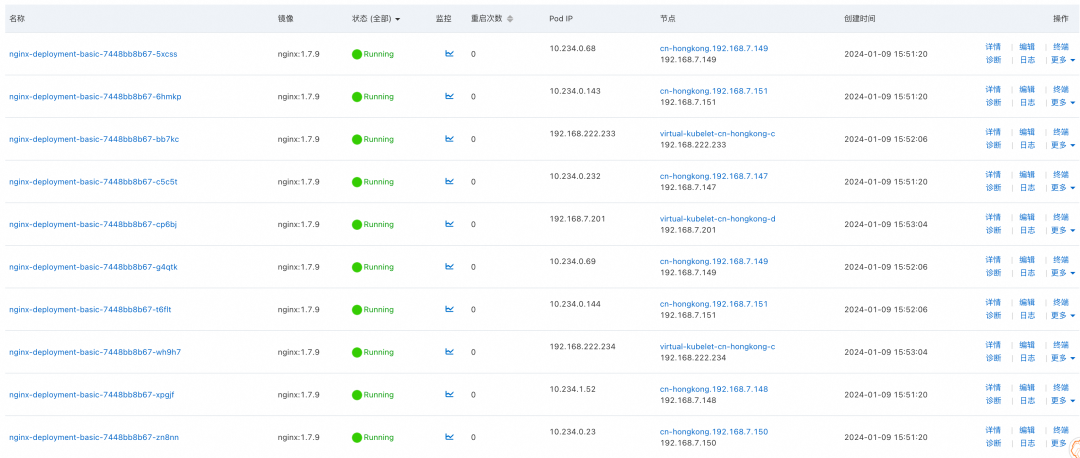
Task: Open monitoring chart for pod 5xcss
Action: coord(450,54)
